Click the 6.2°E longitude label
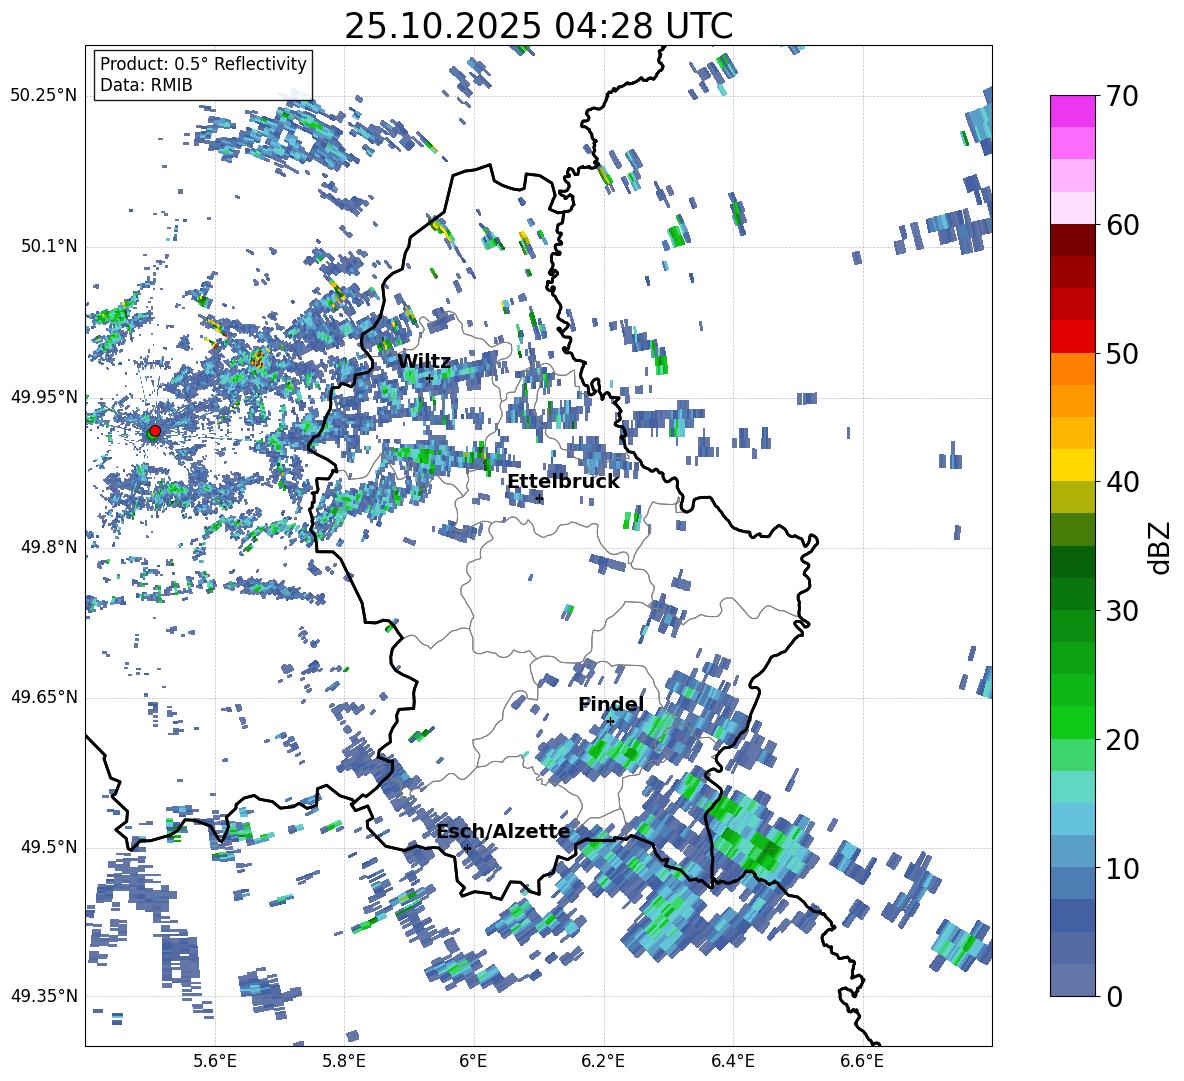This screenshot has width=1184, height=1081. click(603, 1061)
